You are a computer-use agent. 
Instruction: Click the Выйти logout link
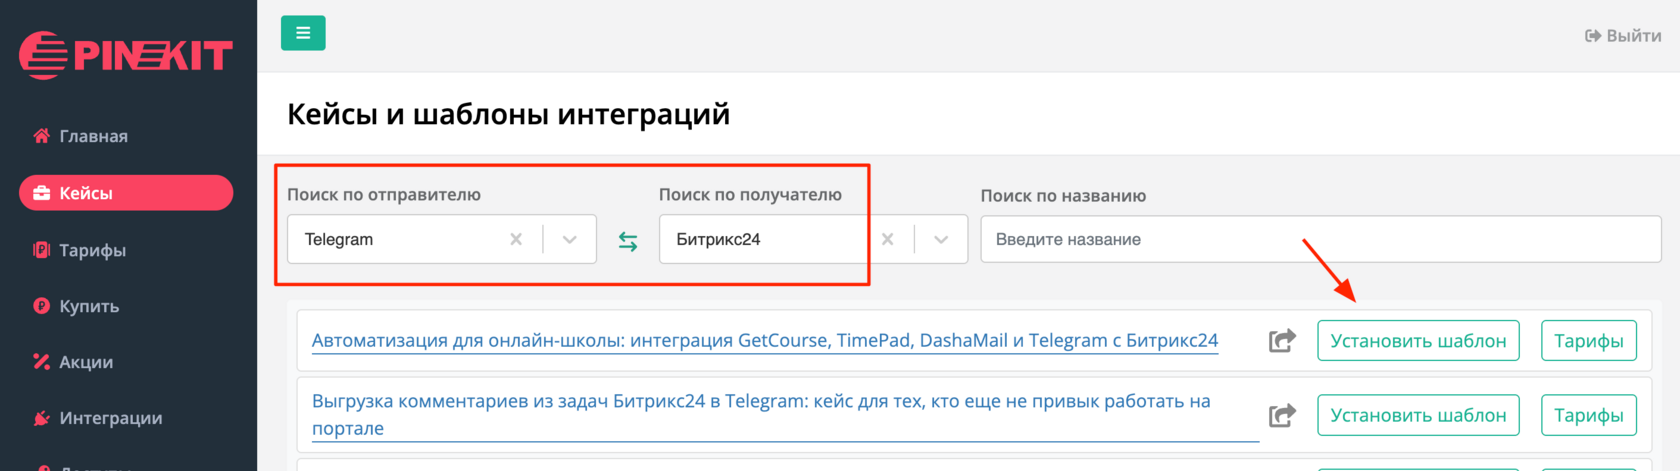tap(1623, 36)
